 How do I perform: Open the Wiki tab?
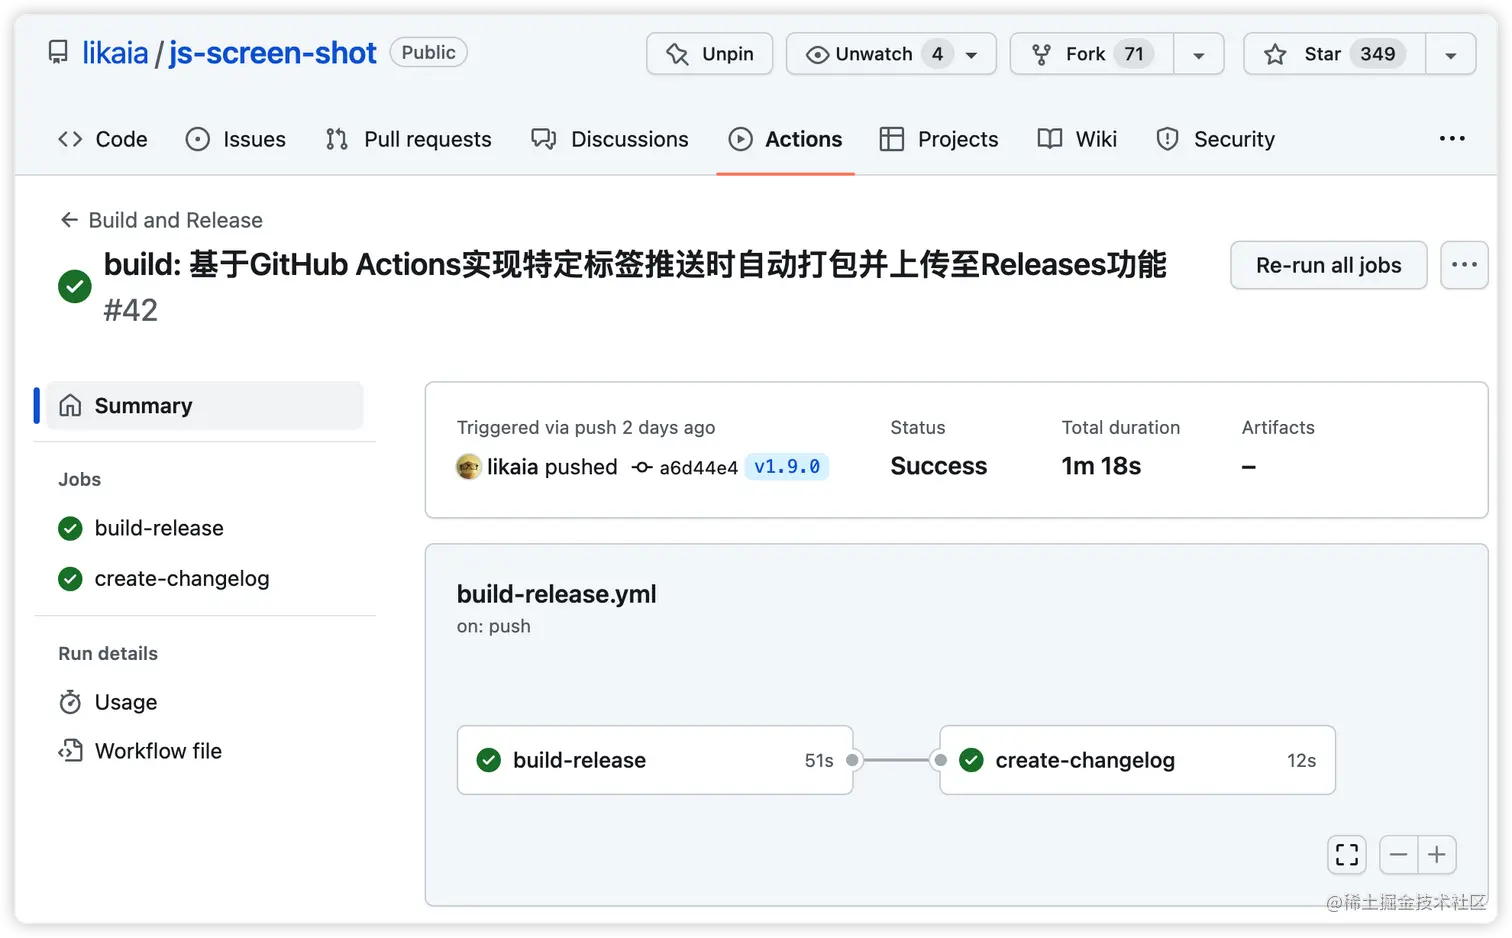pos(1077,139)
